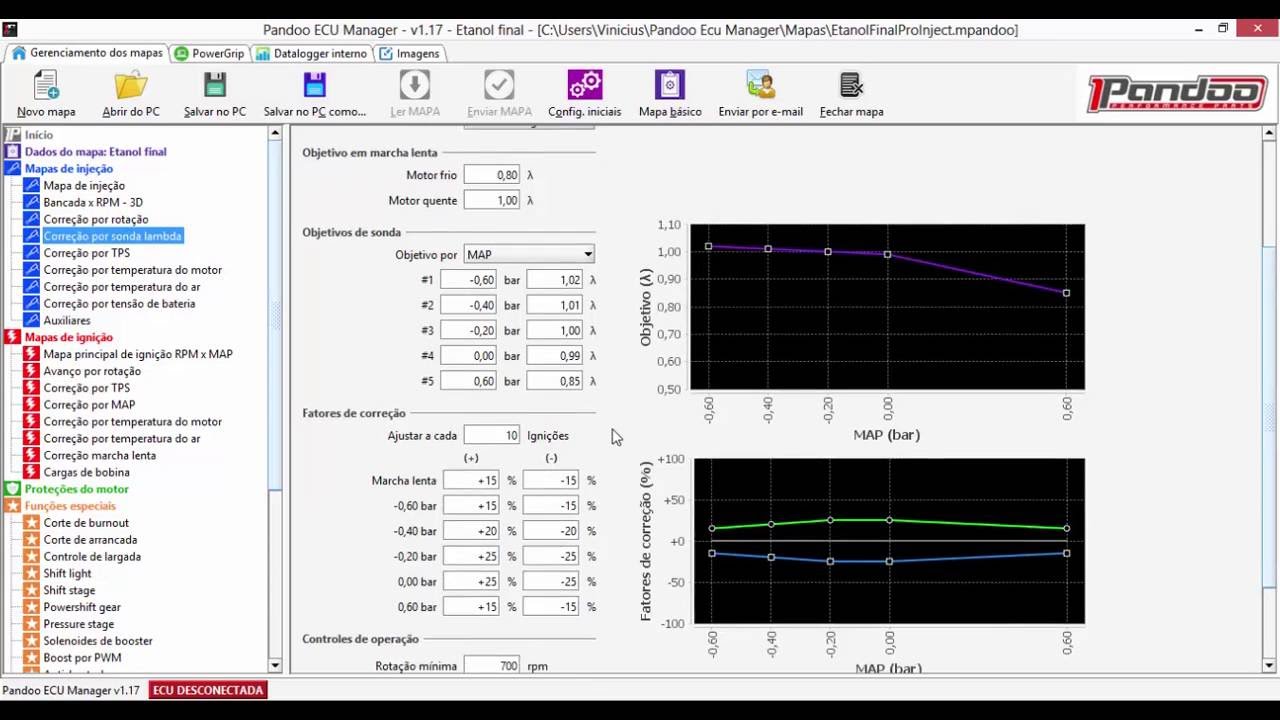
Task: Edit 0,00 bar negative correction -25
Action: (551, 581)
